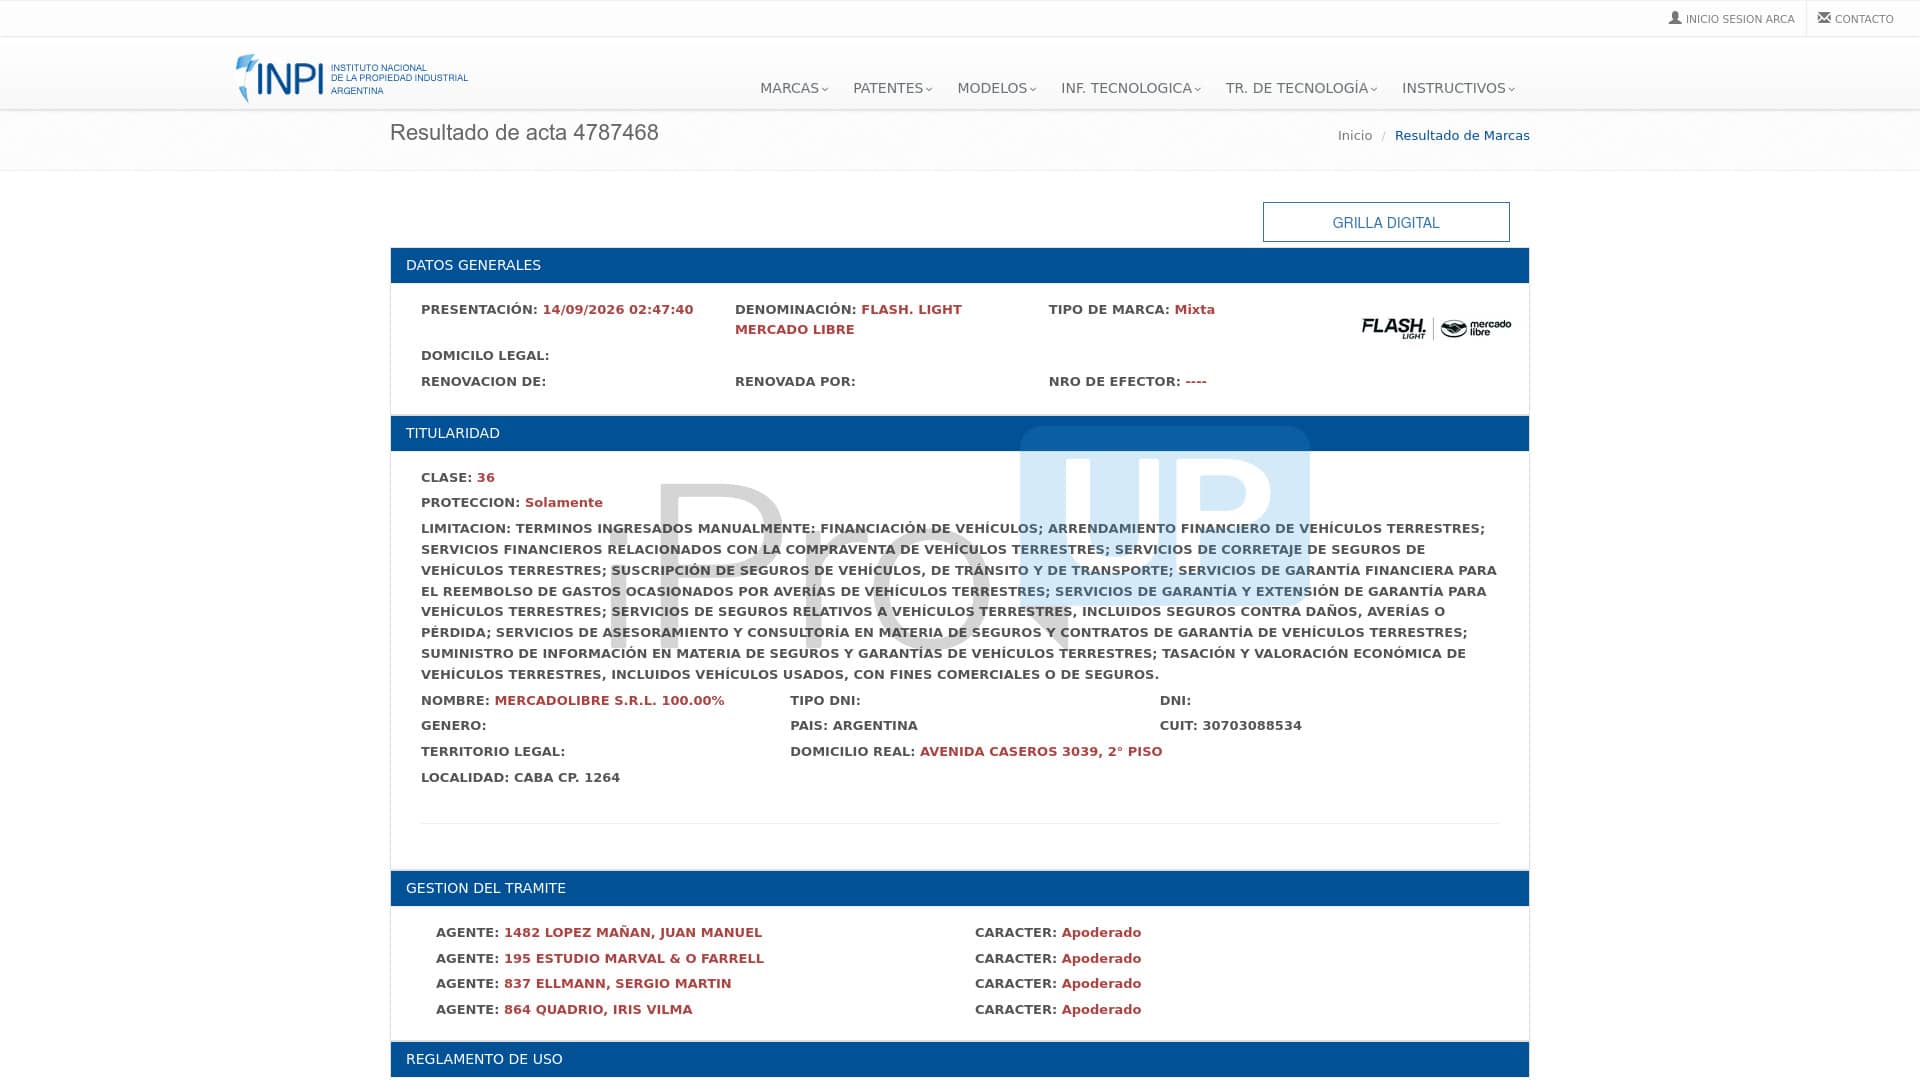This screenshot has height=1080, width=1920.
Task: Click the envelope icon beside CONTACTO
Action: pos(1824,18)
